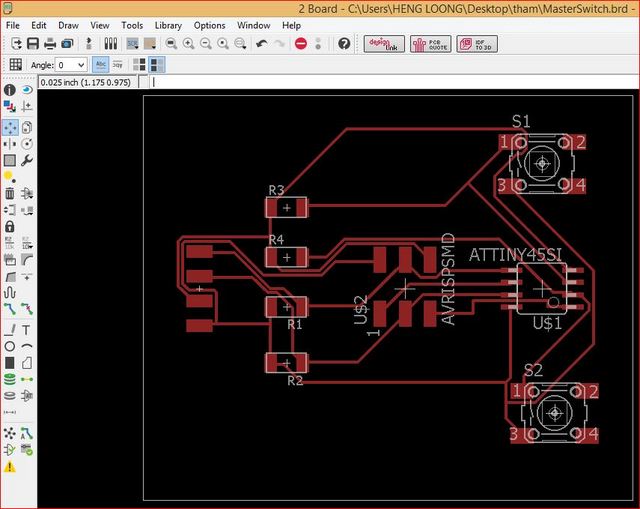Run the DRC check tool
This screenshot has height=509, width=640.
pyautogui.click(x=27, y=450)
